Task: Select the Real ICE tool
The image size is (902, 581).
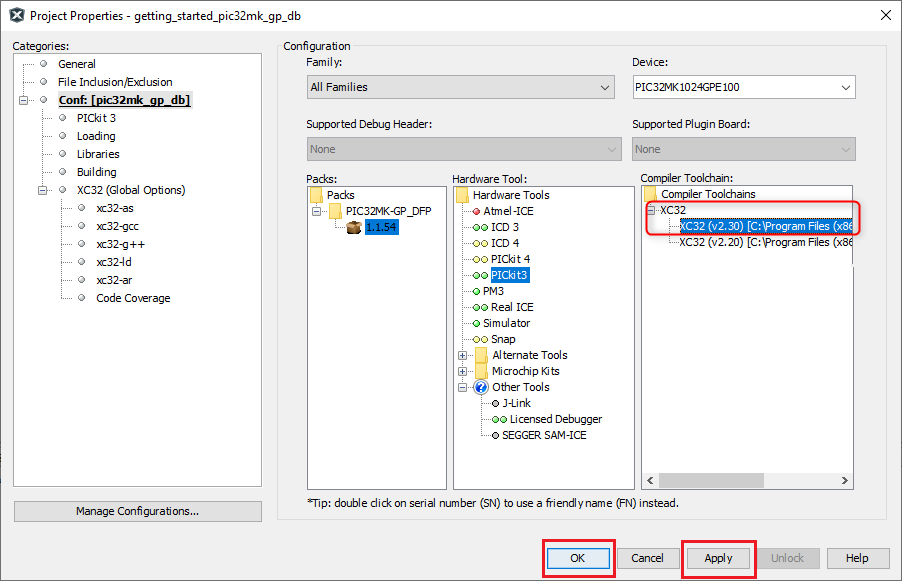Action: click(511, 307)
